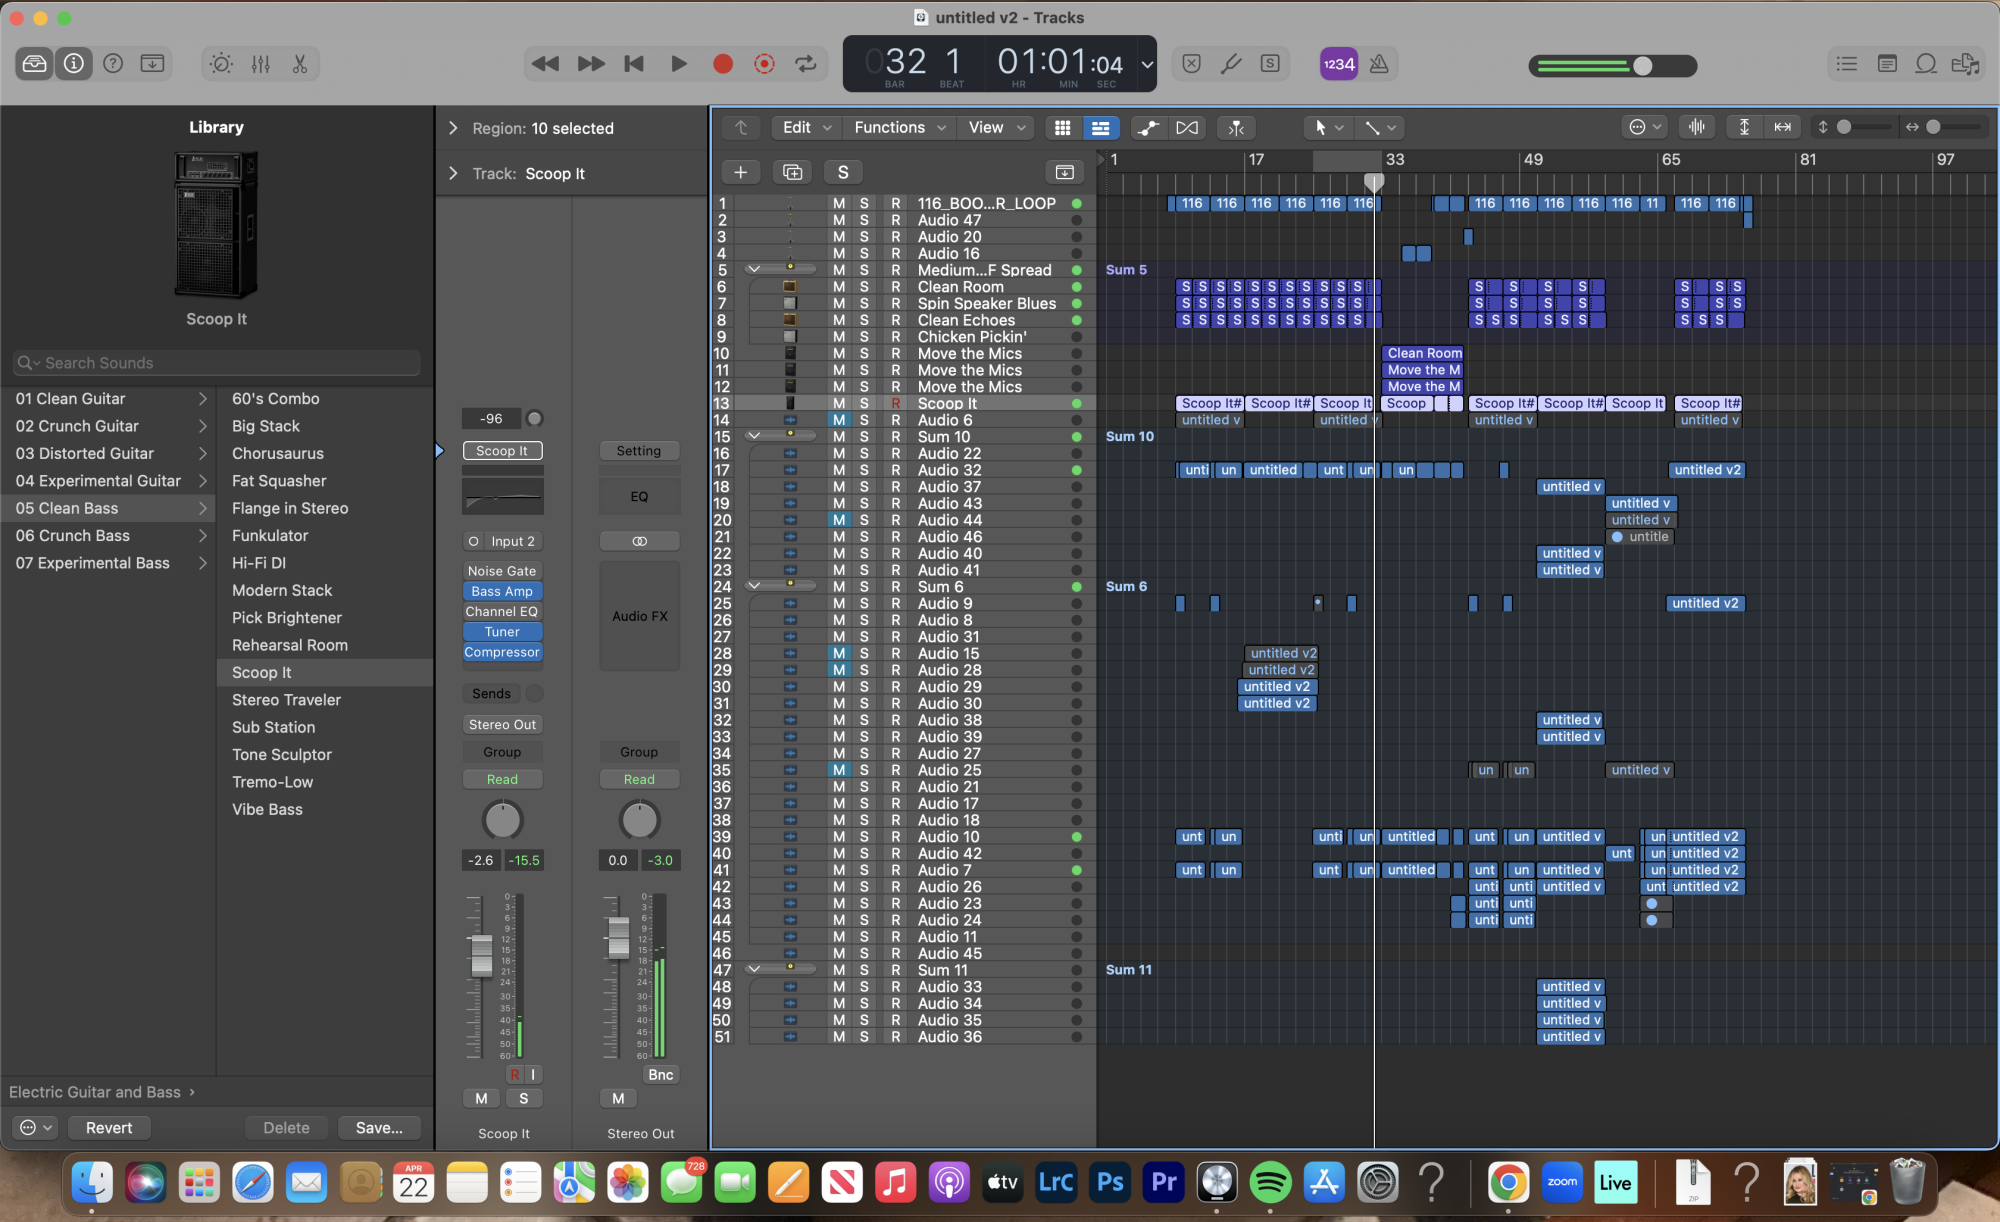Click the bar 33 ruler marker

[x=1395, y=159]
